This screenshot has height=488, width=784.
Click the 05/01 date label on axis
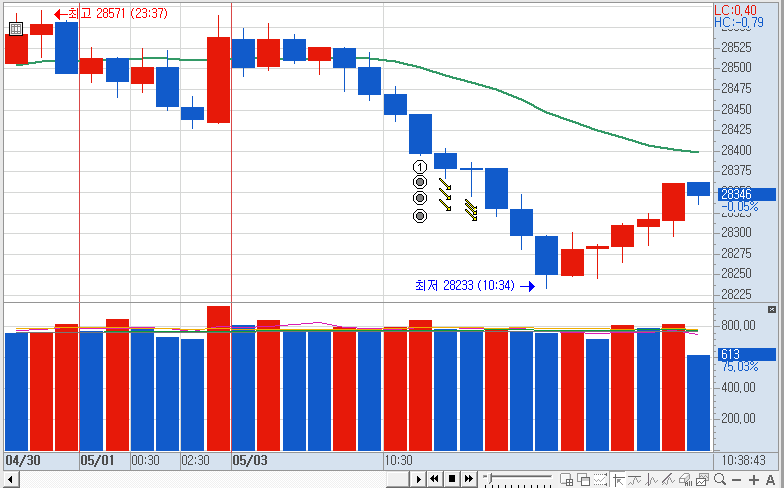tap(97, 460)
